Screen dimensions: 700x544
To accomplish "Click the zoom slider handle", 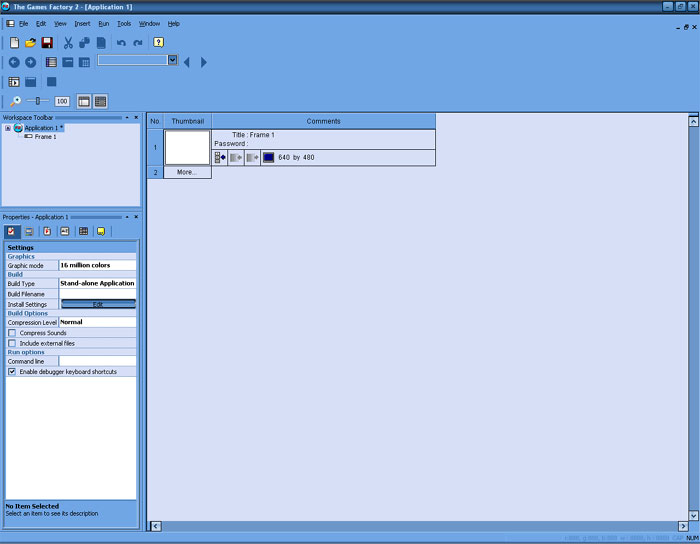I will [38, 101].
